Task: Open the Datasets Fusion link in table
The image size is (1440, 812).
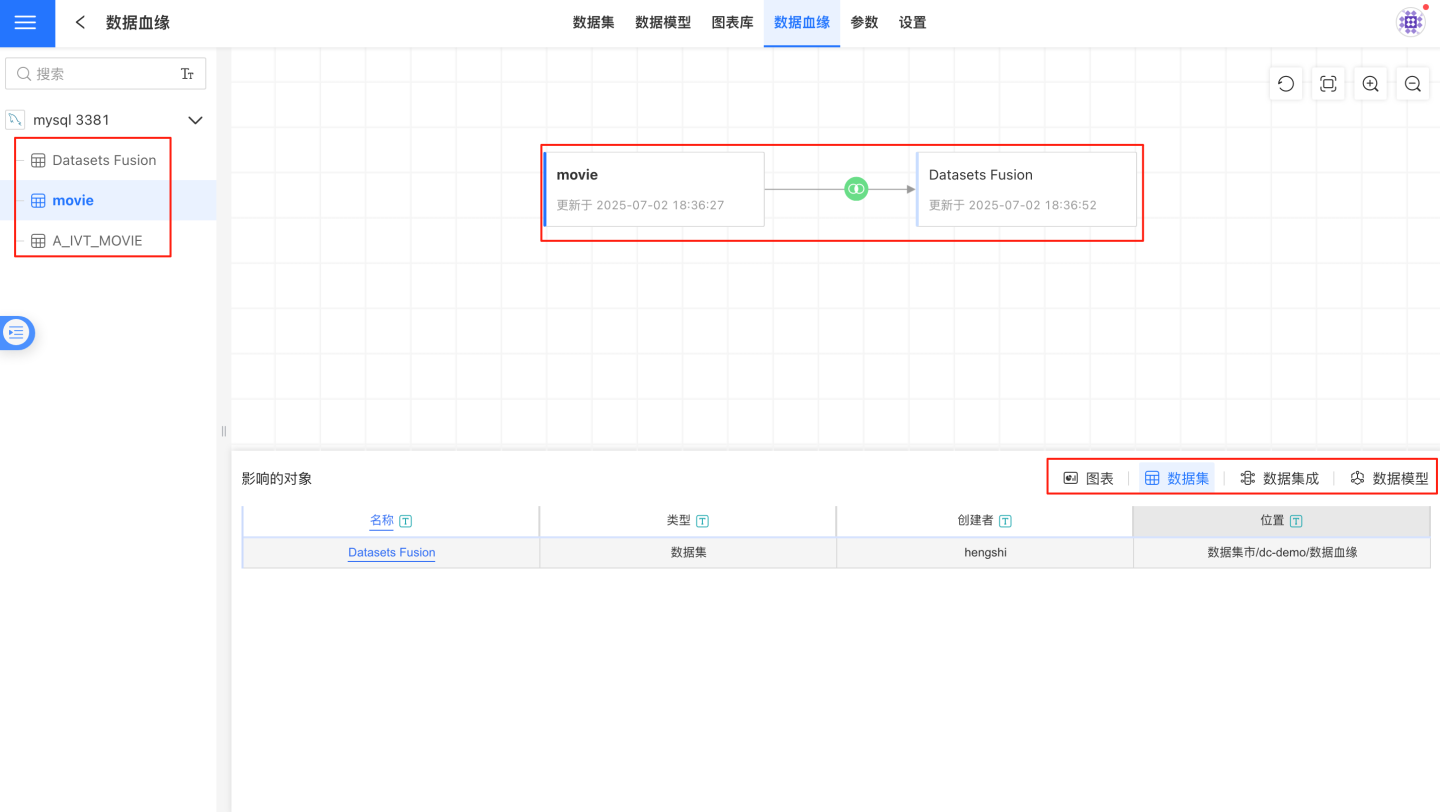Action: pyautogui.click(x=391, y=552)
